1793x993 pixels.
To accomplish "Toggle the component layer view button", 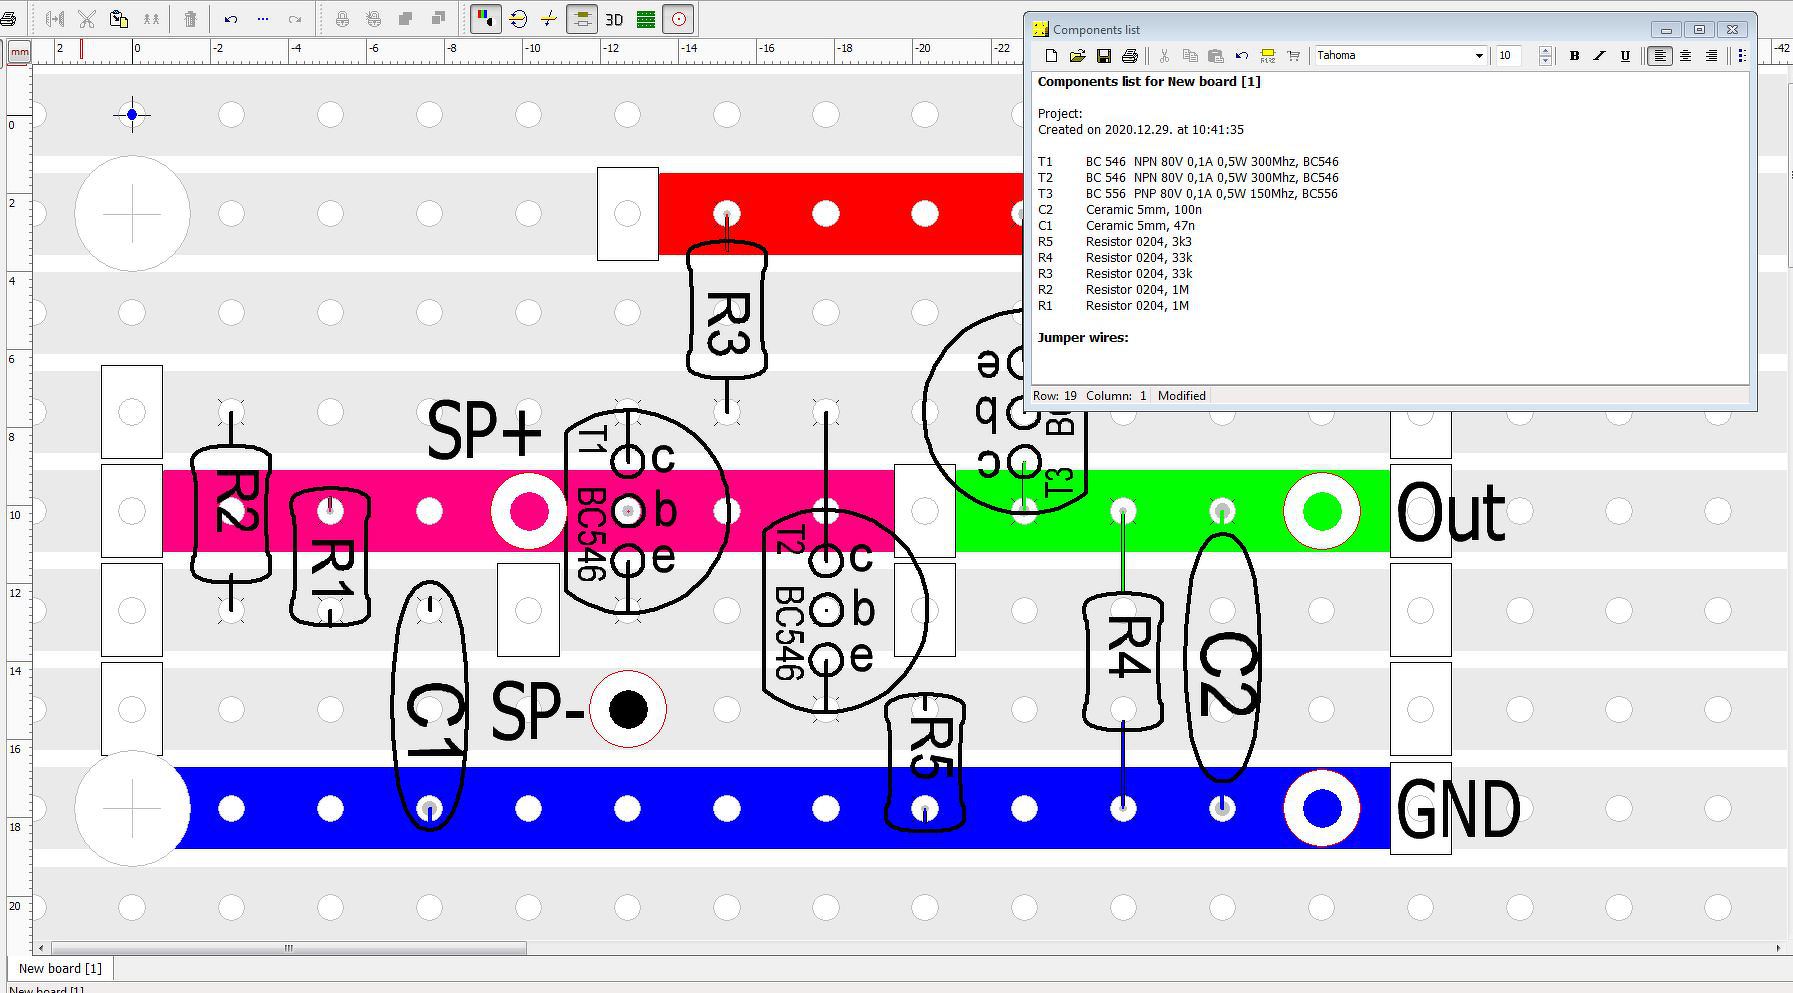I will click(x=582, y=19).
